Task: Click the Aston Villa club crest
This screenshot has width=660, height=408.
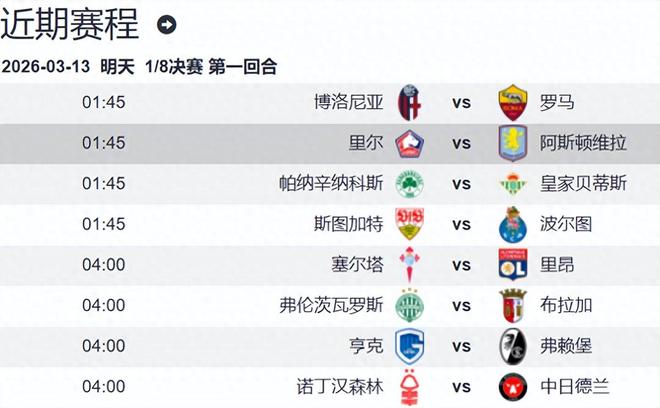Action: pyautogui.click(x=512, y=143)
